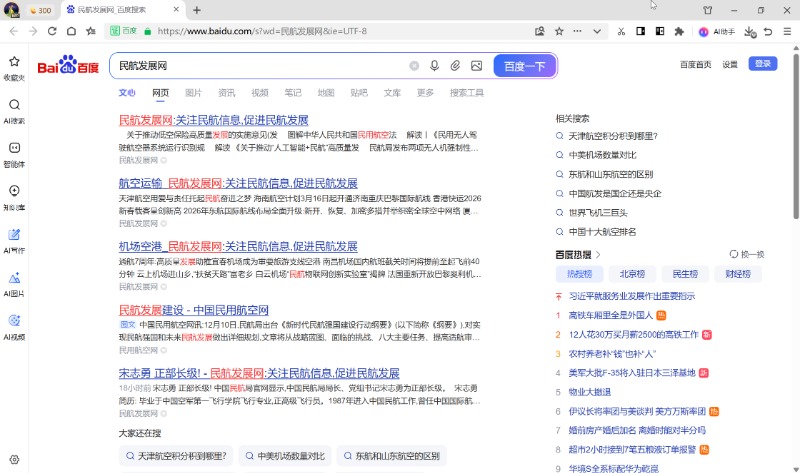The image size is (800, 473).
Task: Open the 搜索工具 filter options
Action: coord(466,93)
